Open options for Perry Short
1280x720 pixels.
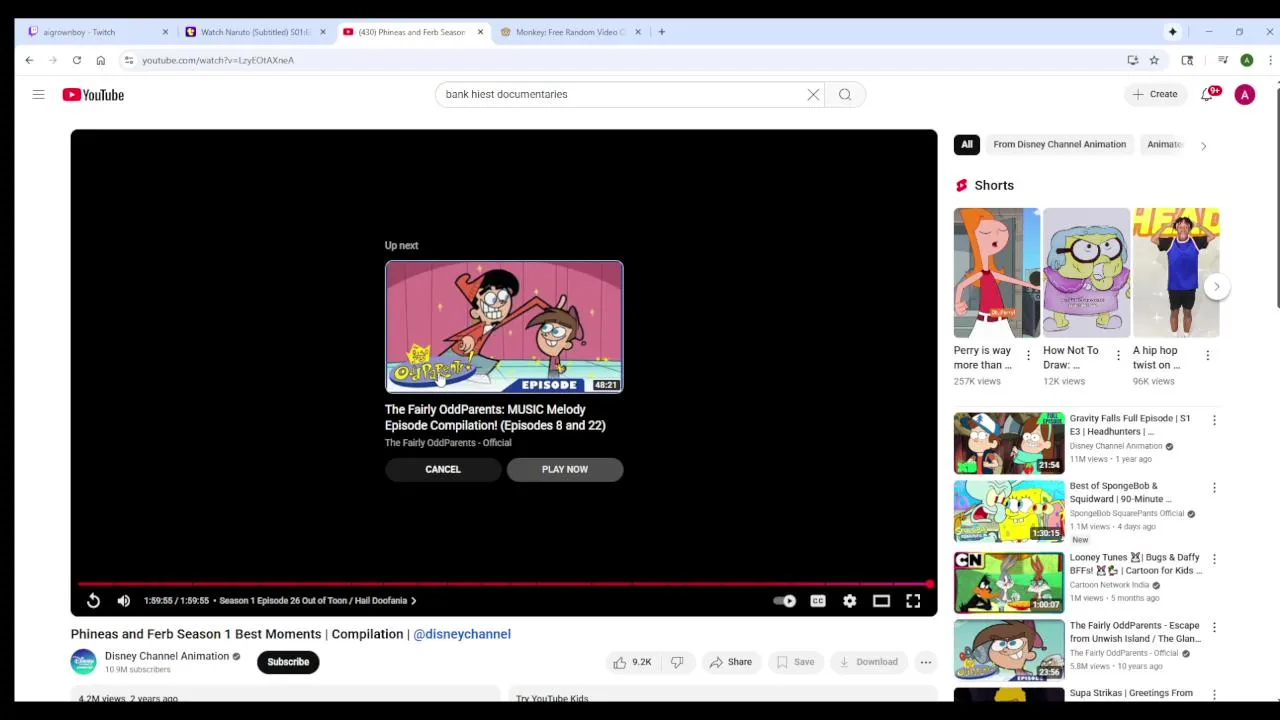[x=1028, y=356]
